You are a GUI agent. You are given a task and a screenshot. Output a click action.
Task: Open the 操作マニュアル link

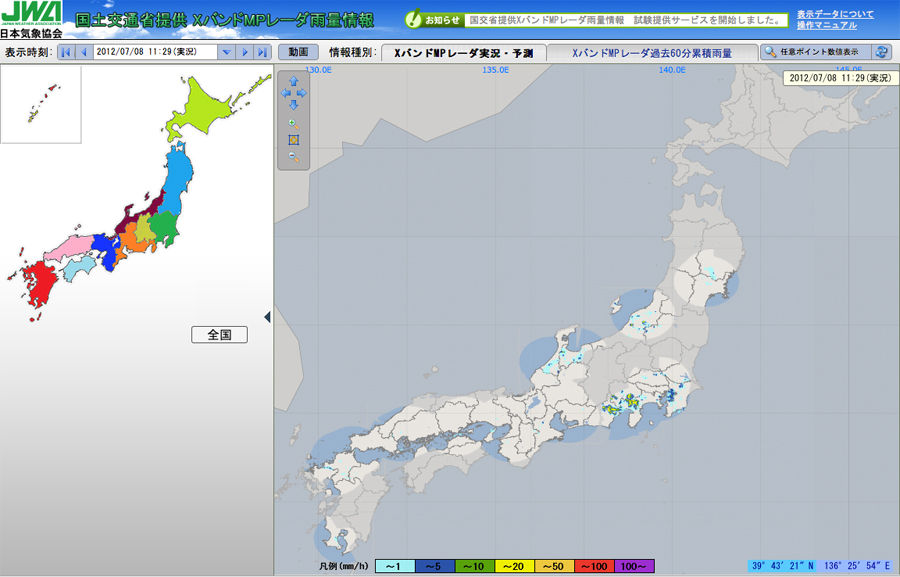coord(827,25)
